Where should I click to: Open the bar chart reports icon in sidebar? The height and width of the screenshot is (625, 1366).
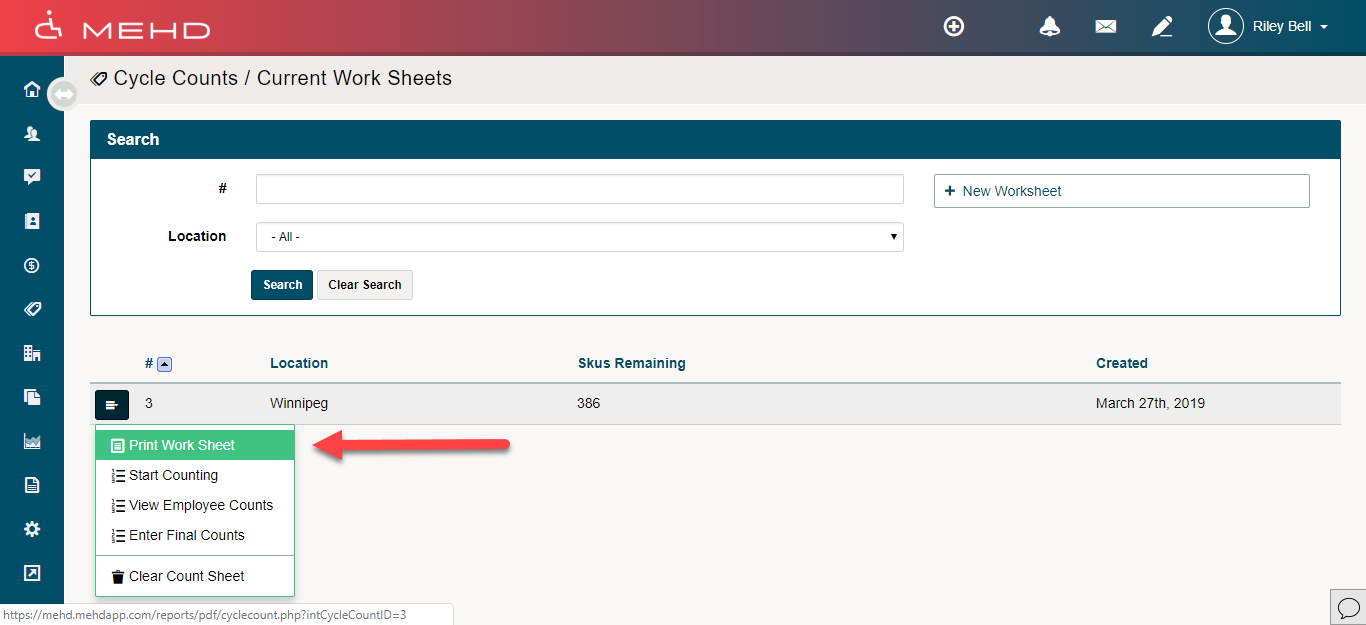click(x=31, y=441)
